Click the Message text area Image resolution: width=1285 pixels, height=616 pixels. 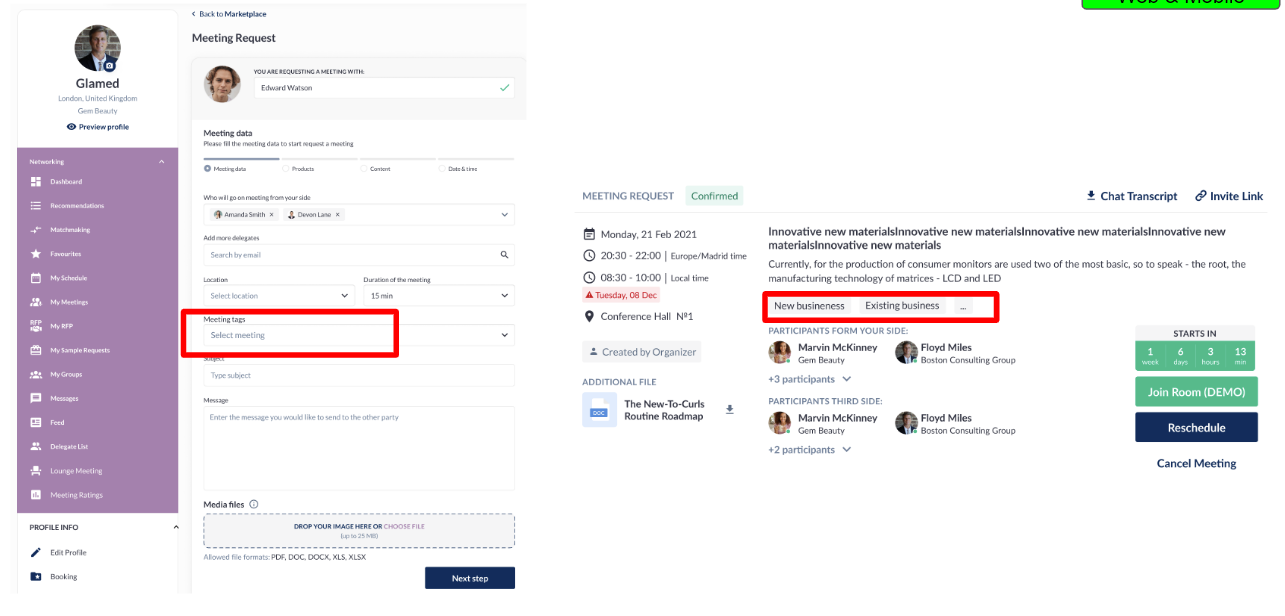pos(359,448)
